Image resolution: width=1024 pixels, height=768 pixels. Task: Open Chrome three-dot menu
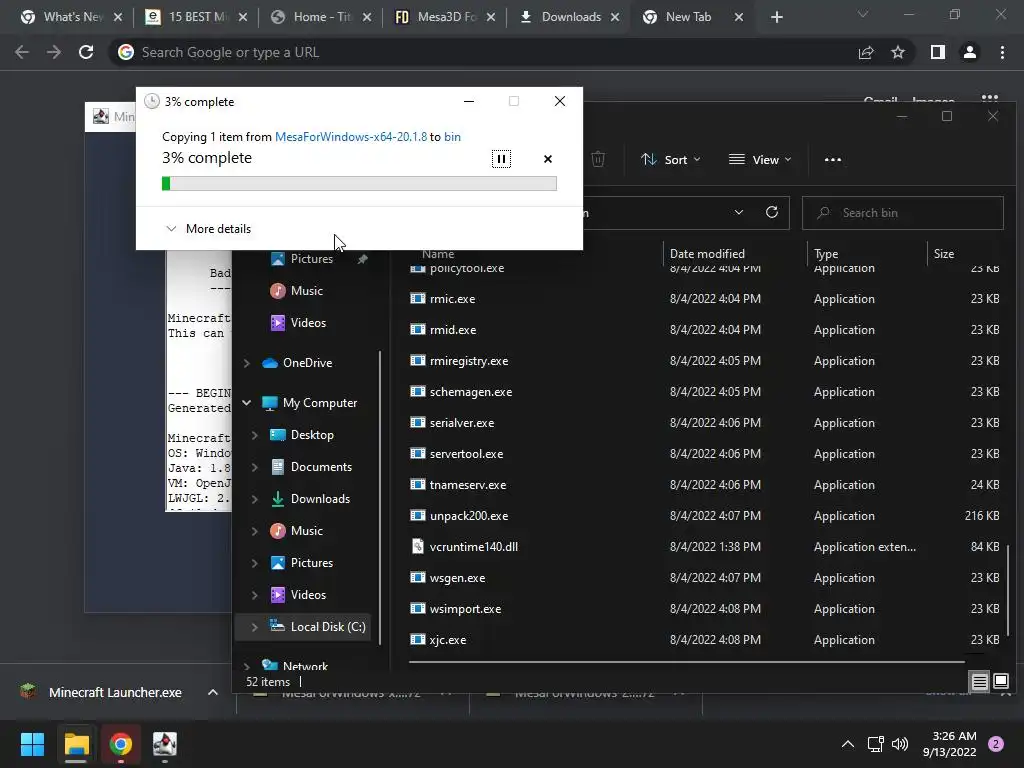pyautogui.click(x=1002, y=52)
